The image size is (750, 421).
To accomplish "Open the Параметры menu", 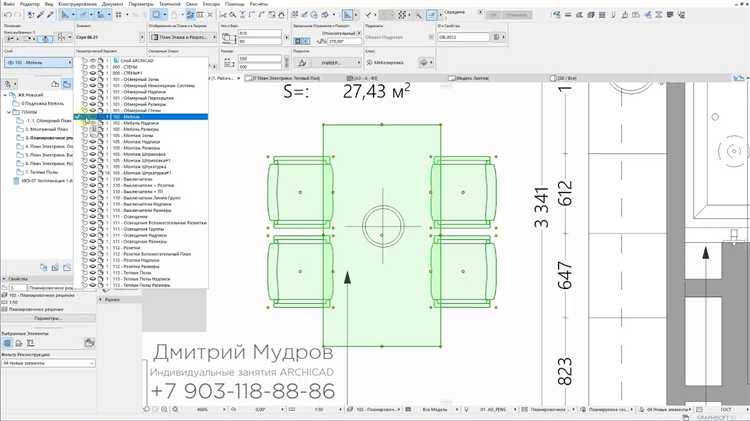I will pos(142,4).
